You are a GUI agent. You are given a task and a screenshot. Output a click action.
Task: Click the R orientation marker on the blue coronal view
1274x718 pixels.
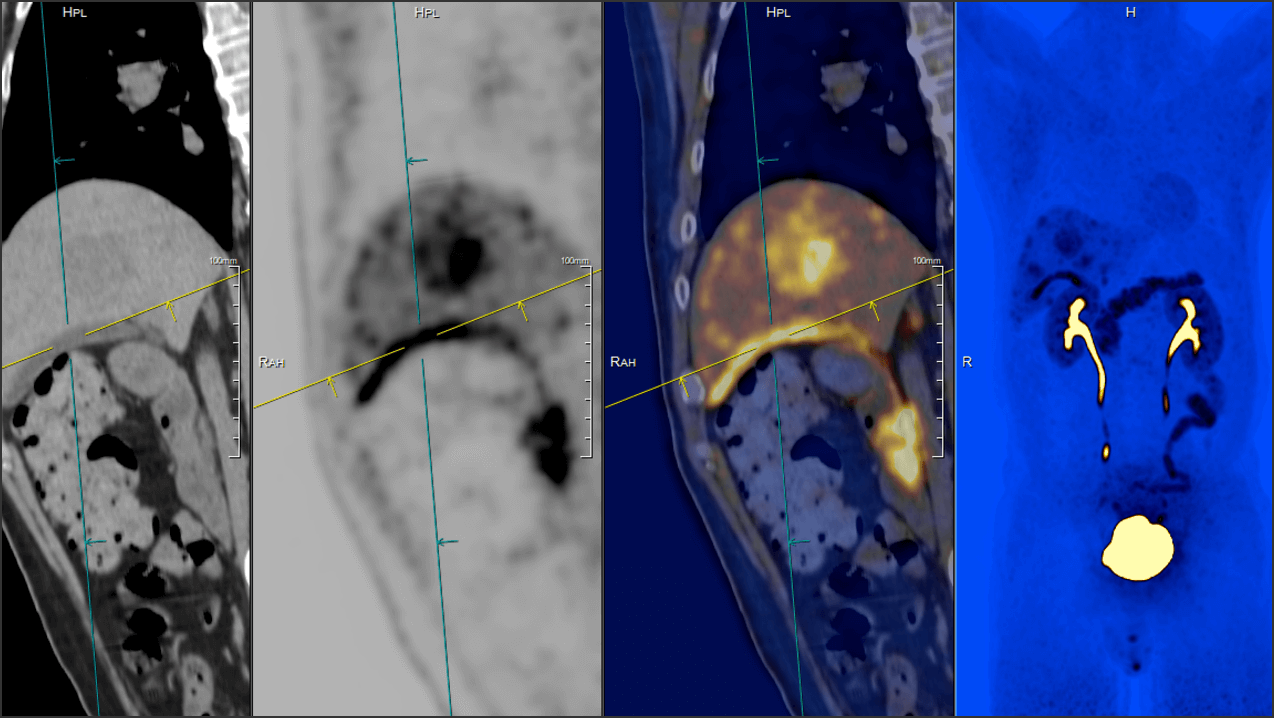click(x=965, y=362)
